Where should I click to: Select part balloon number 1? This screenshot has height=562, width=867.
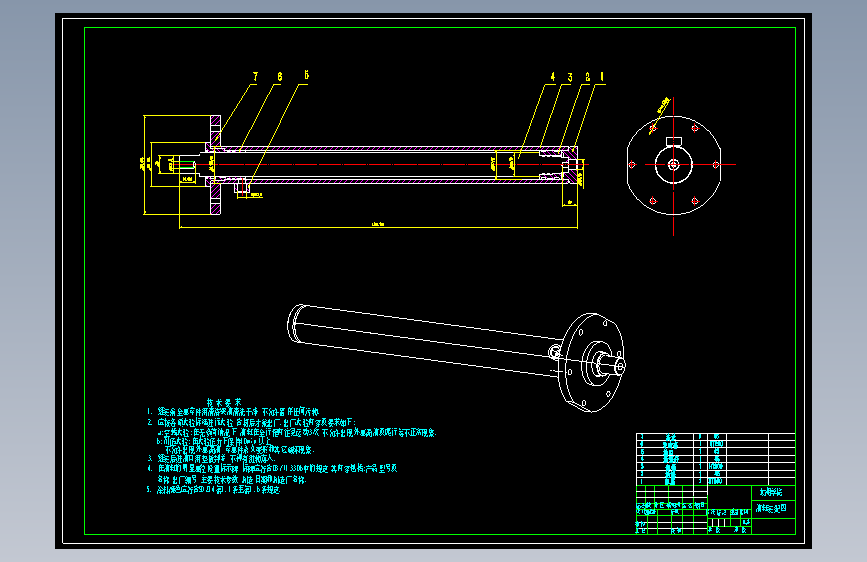(x=602, y=77)
